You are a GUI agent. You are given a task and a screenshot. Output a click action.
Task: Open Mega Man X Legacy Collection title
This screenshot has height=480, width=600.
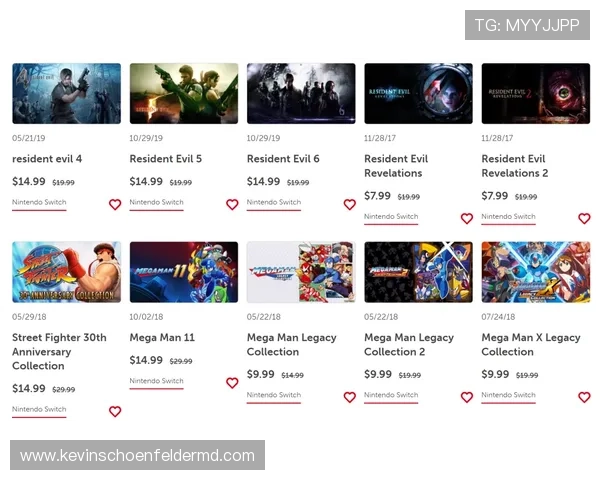coord(530,344)
